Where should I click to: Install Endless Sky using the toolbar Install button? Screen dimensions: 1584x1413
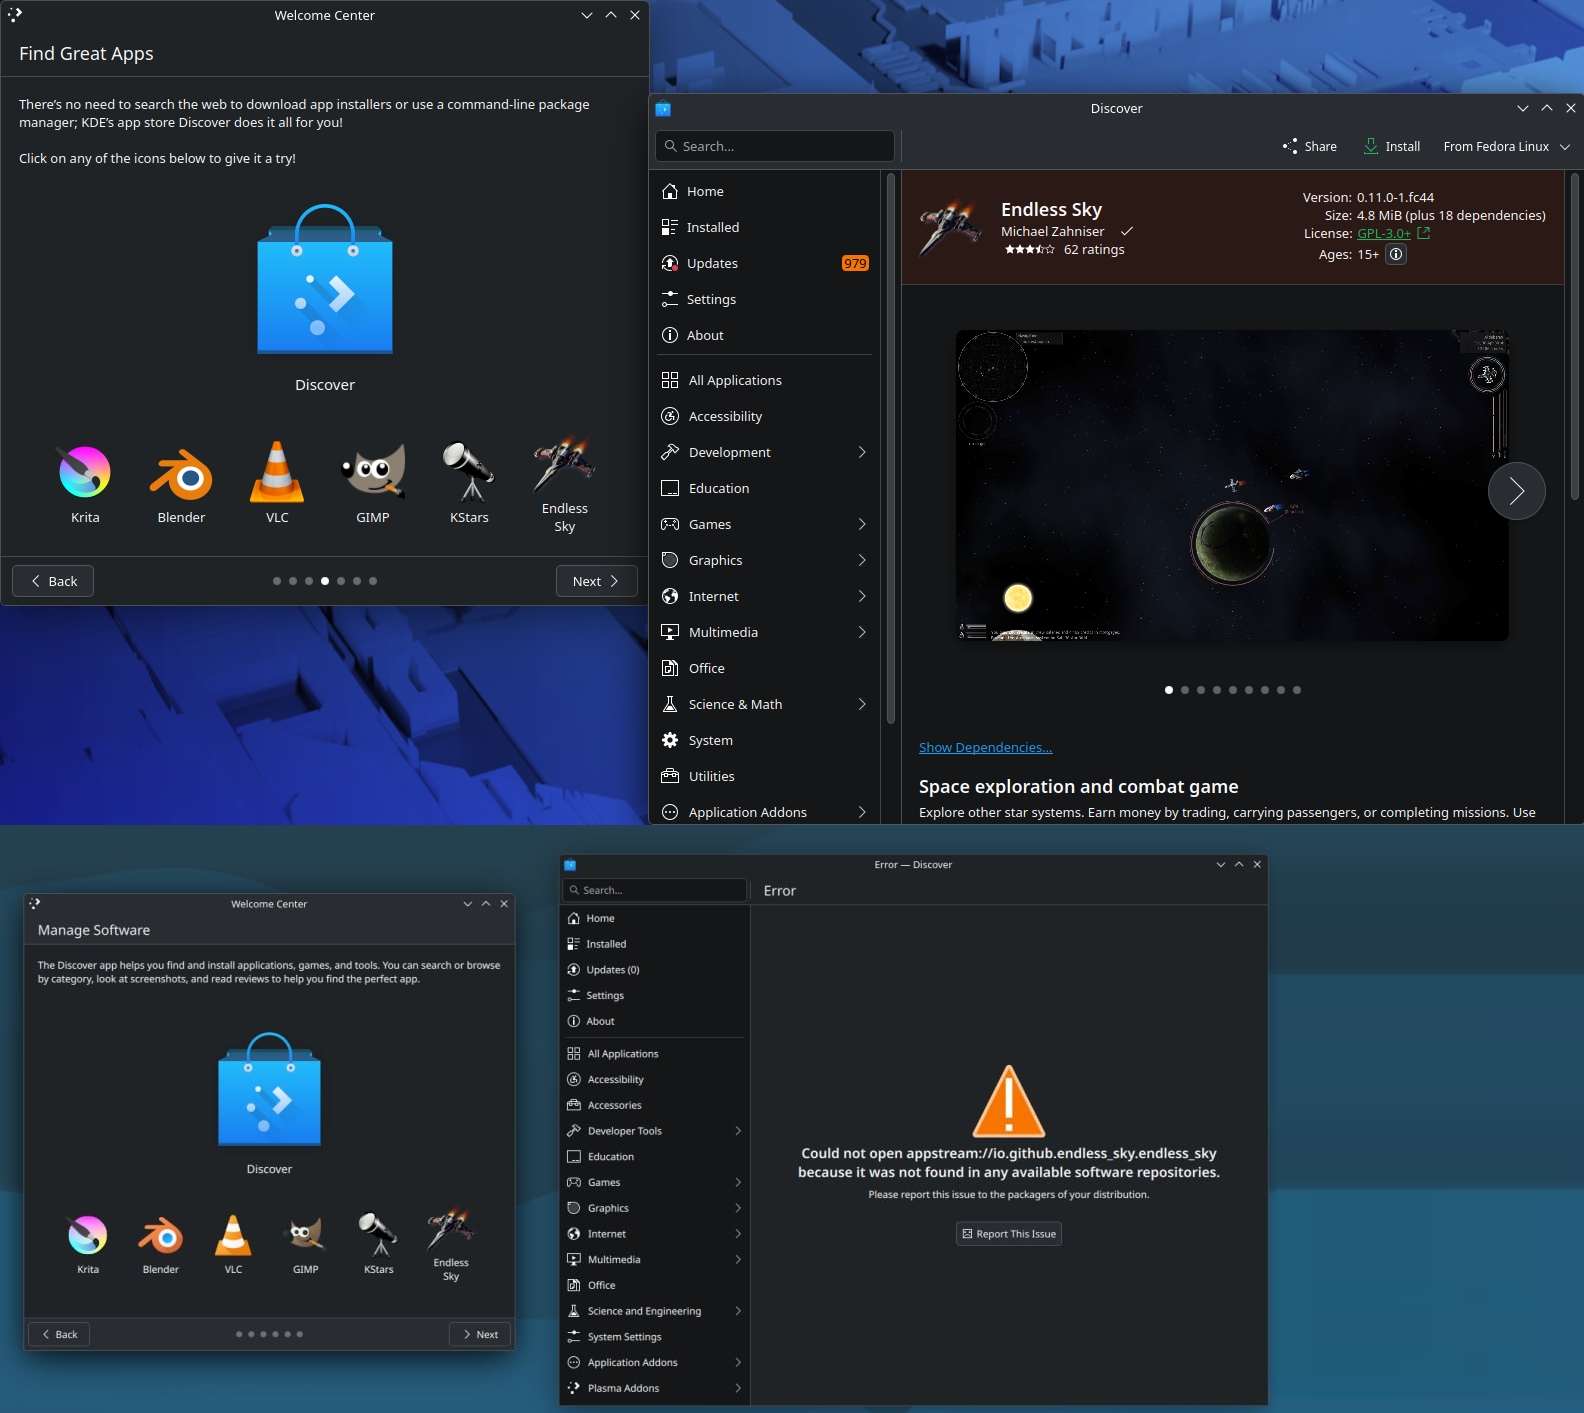pos(1391,146)
